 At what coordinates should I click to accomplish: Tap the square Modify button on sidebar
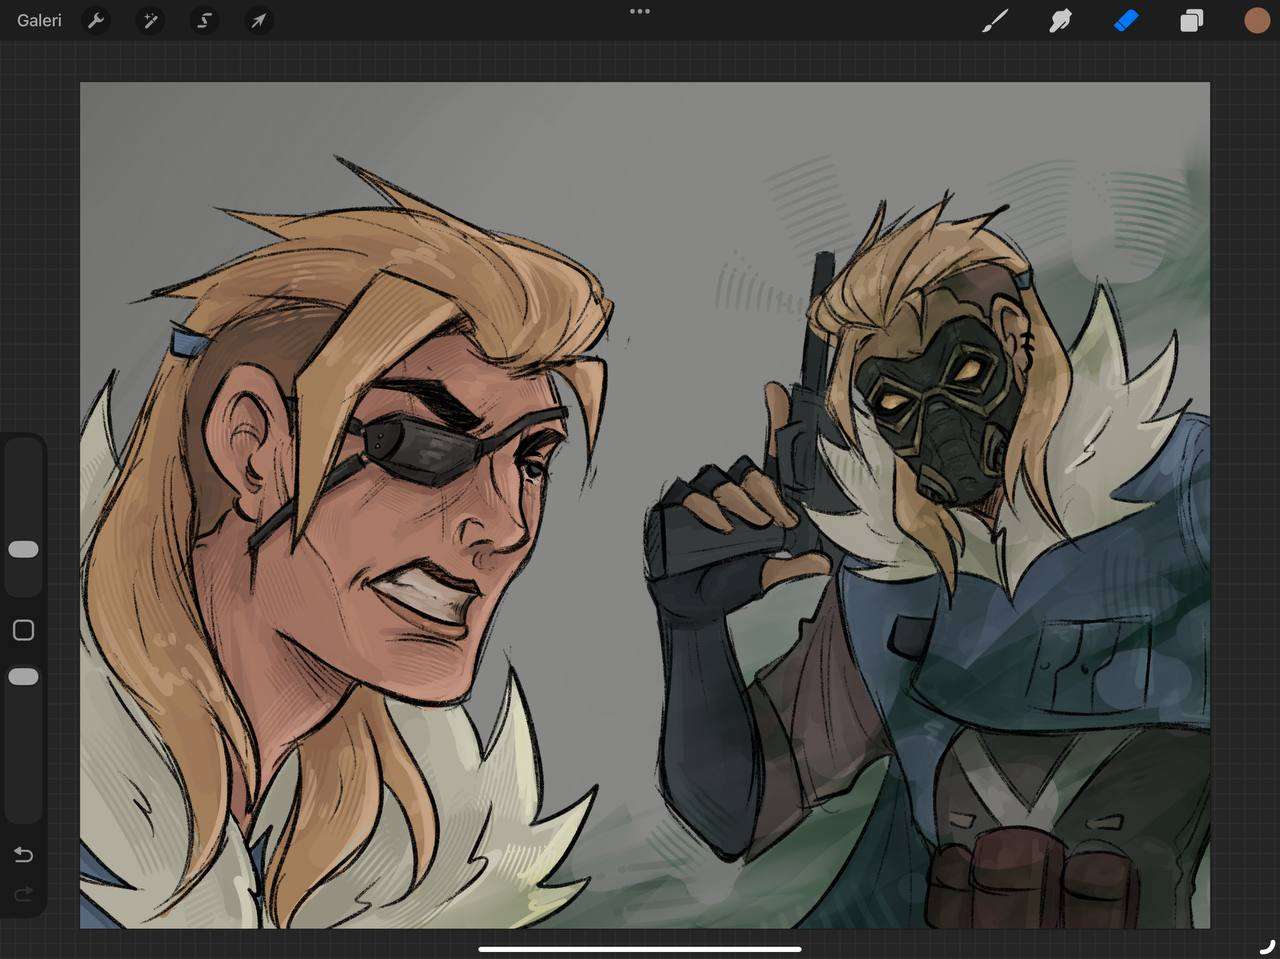(23, 630)
